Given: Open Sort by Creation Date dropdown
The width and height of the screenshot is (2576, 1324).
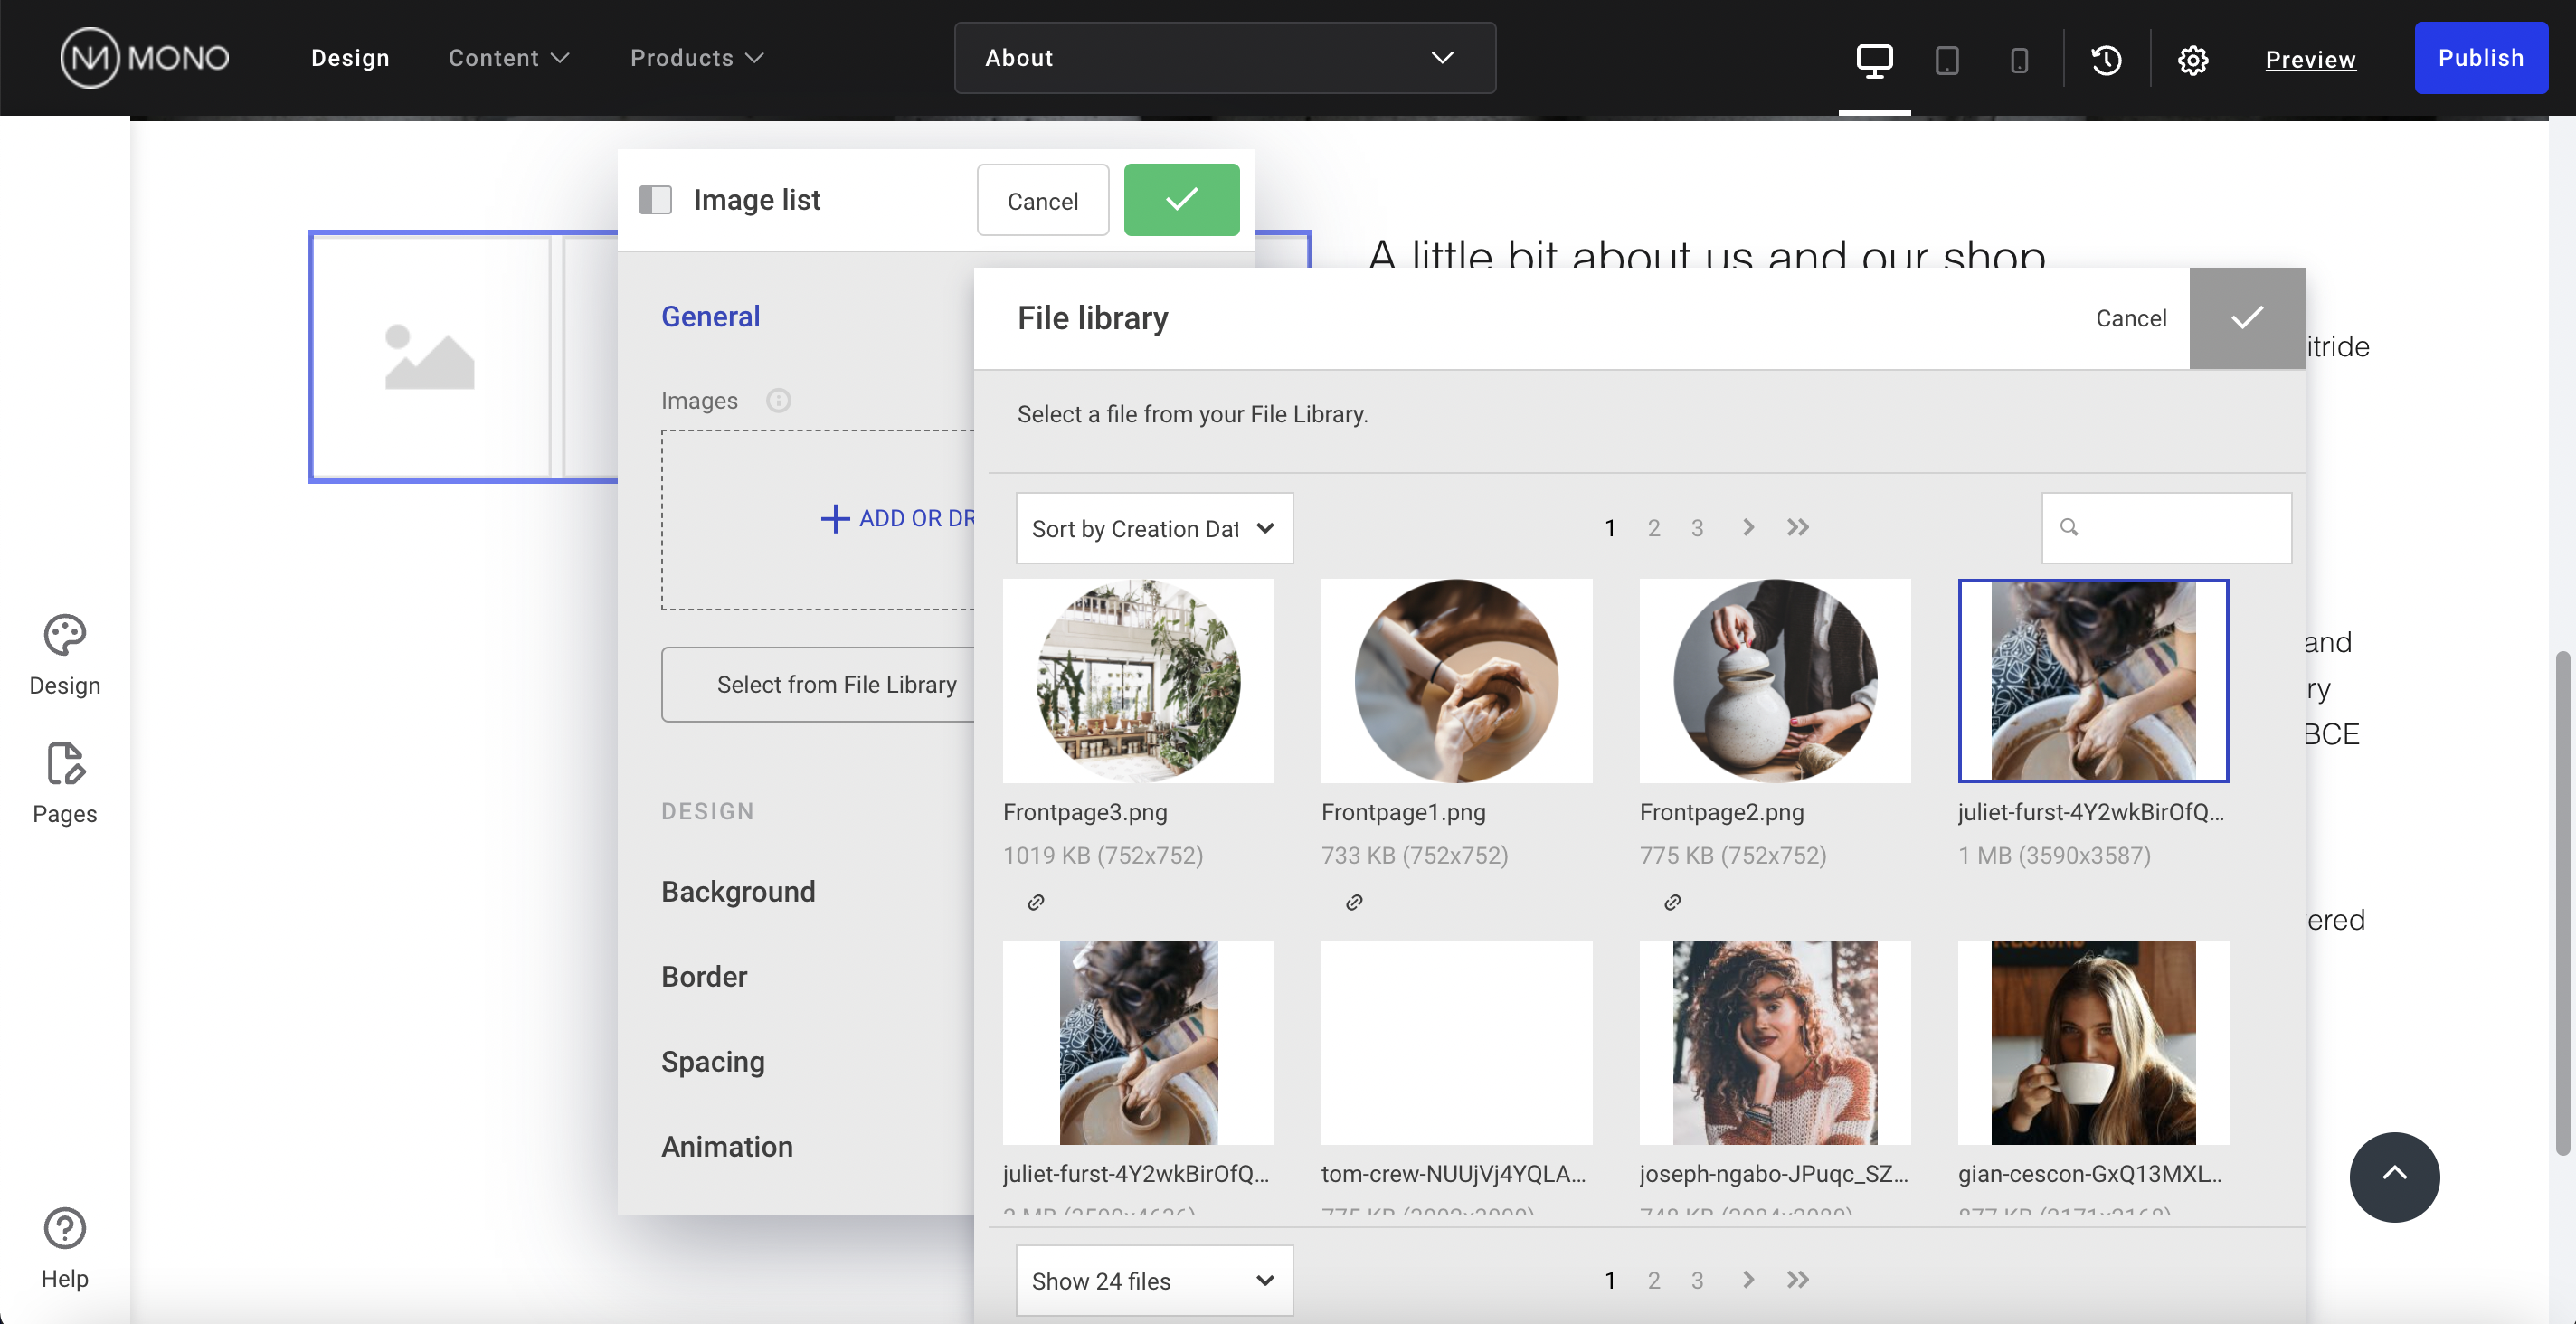Looking at the screenshot, I should click(1154, 528).
